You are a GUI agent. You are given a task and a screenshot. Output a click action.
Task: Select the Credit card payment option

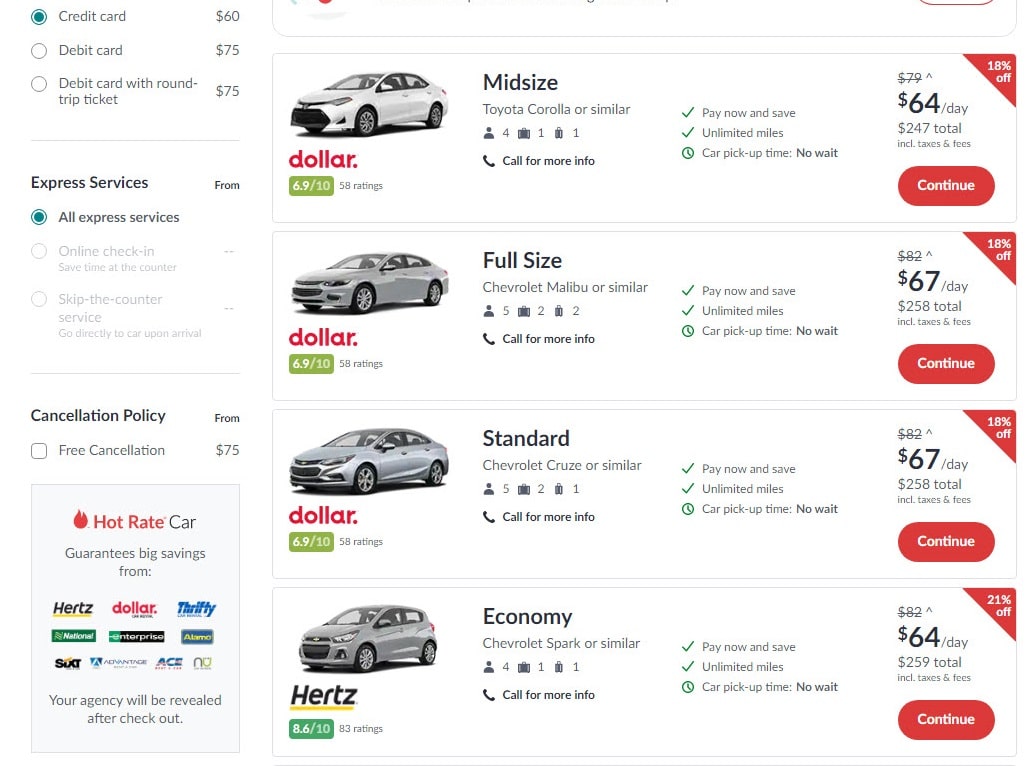(39, 16)
